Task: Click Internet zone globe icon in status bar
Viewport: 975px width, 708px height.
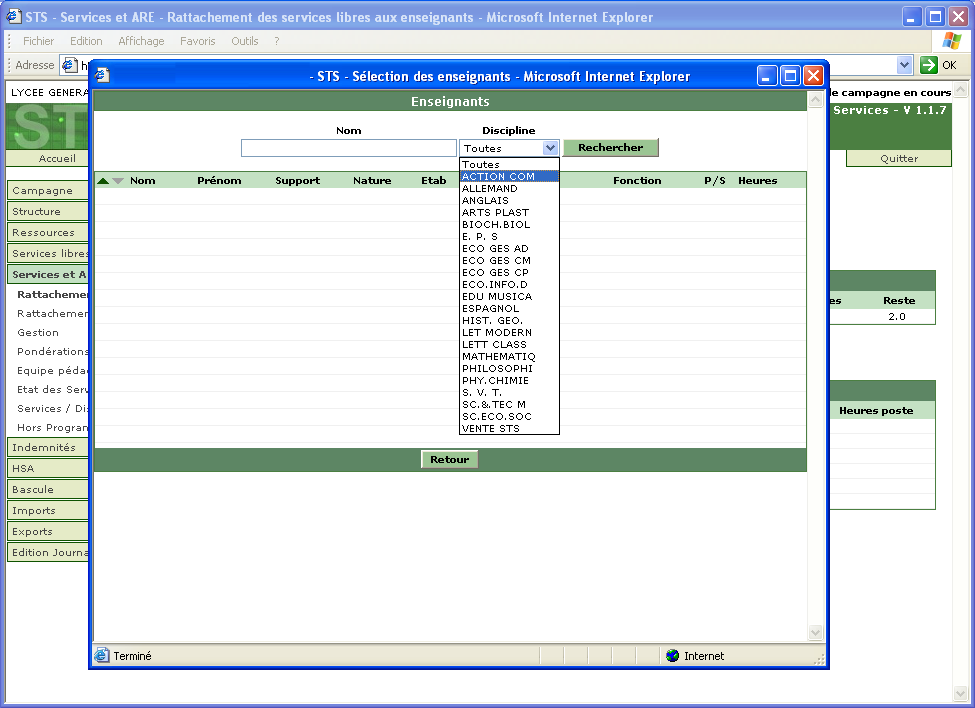Action: pyautogui.click(x=672, y=656)
